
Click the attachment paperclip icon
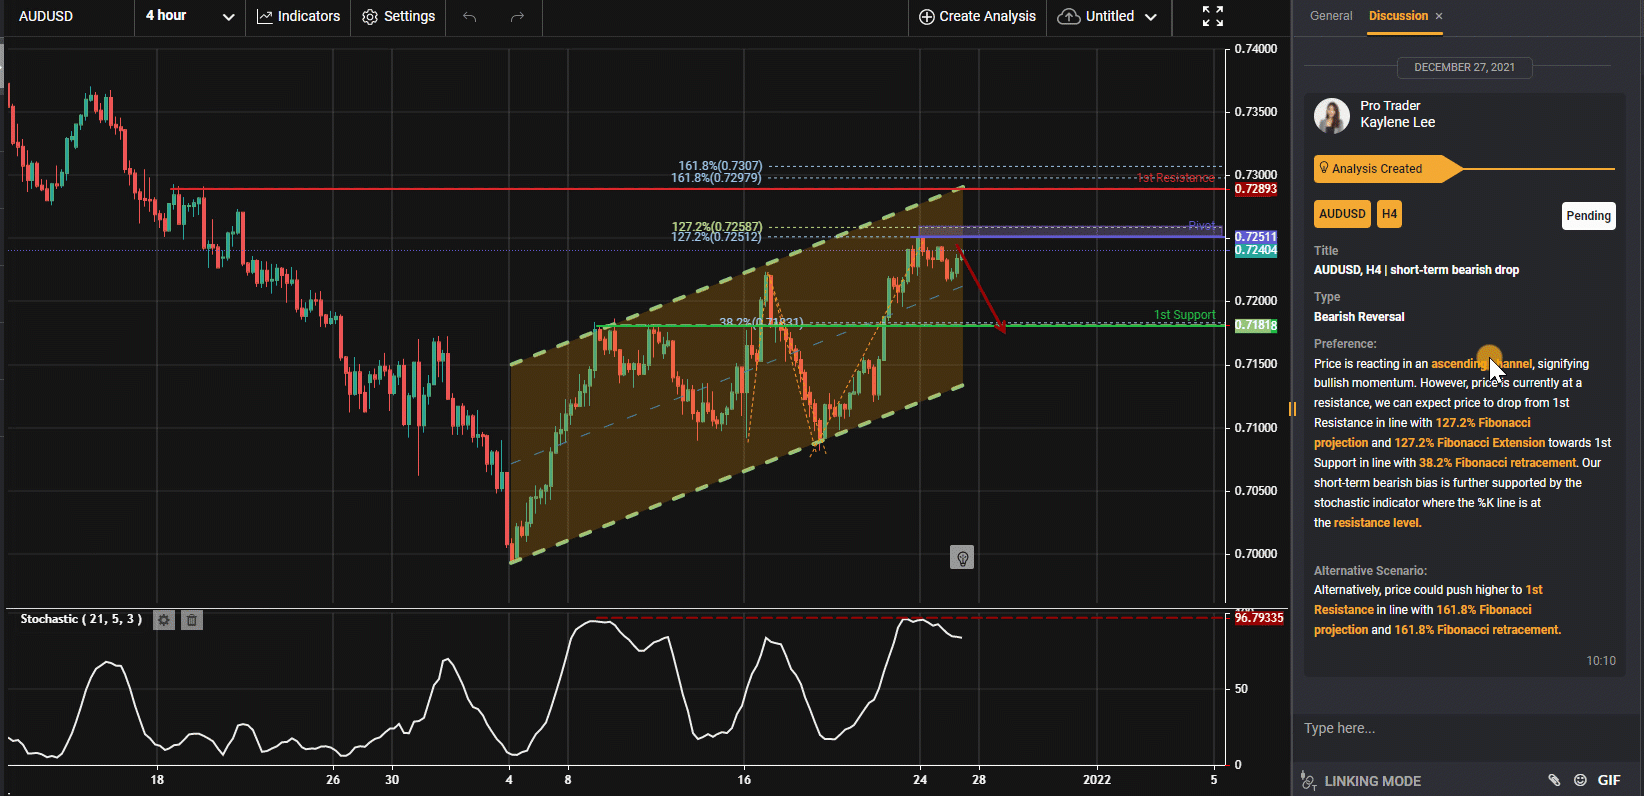[1554, 780]
